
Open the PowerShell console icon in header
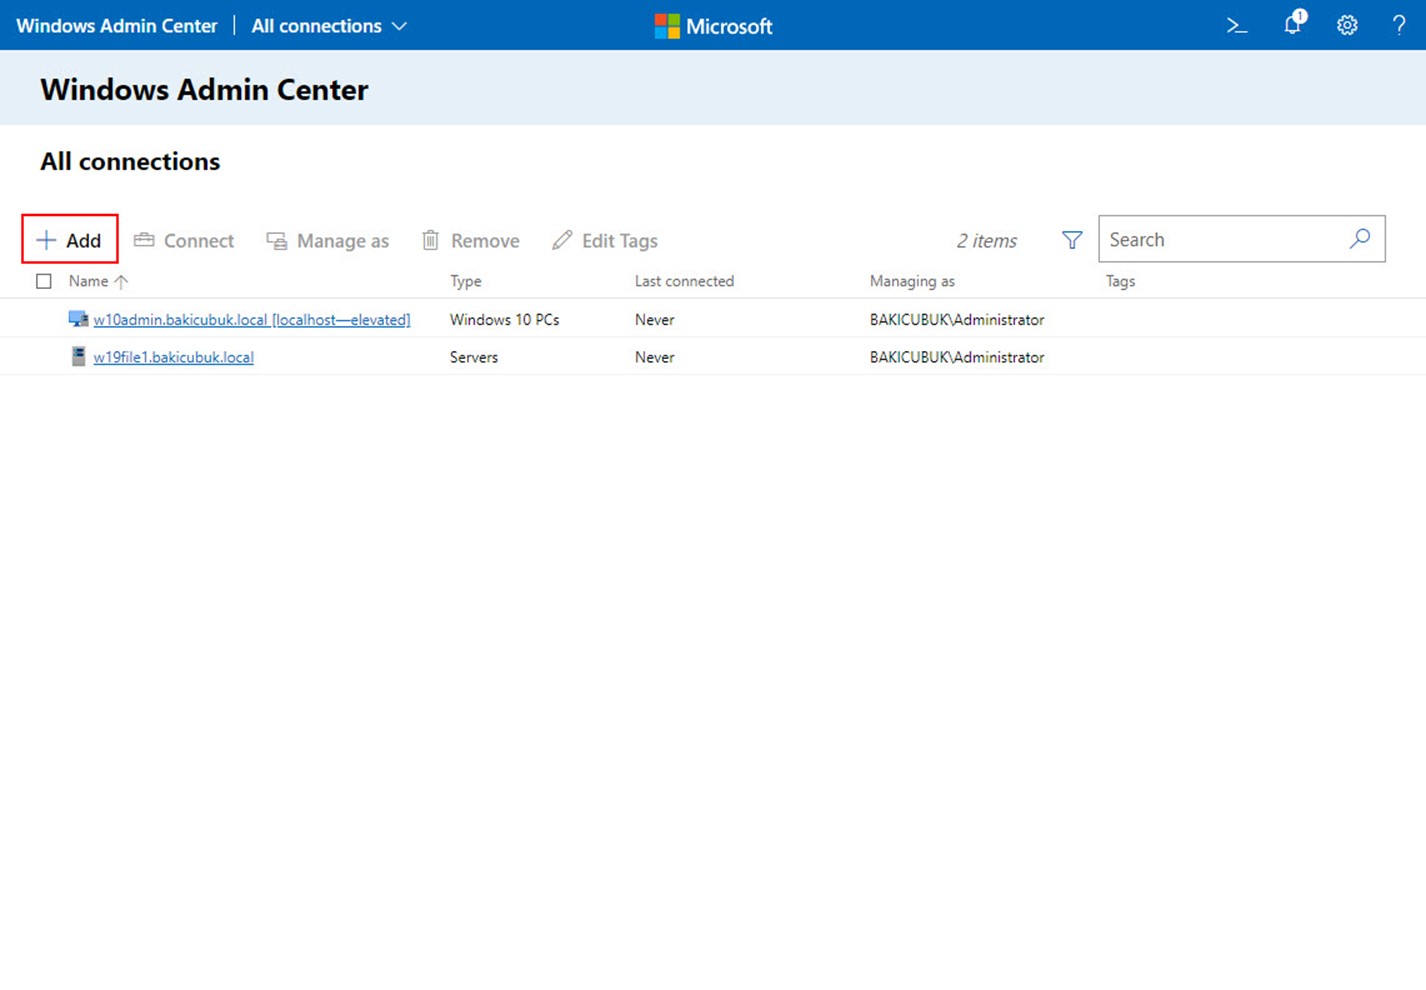tap(1237, 26)
